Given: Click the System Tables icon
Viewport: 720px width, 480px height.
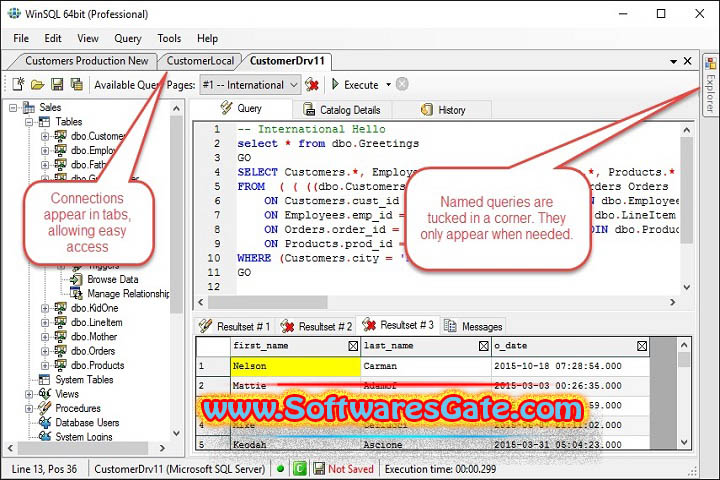Looking at the screenshot, I should pos(45,379).
